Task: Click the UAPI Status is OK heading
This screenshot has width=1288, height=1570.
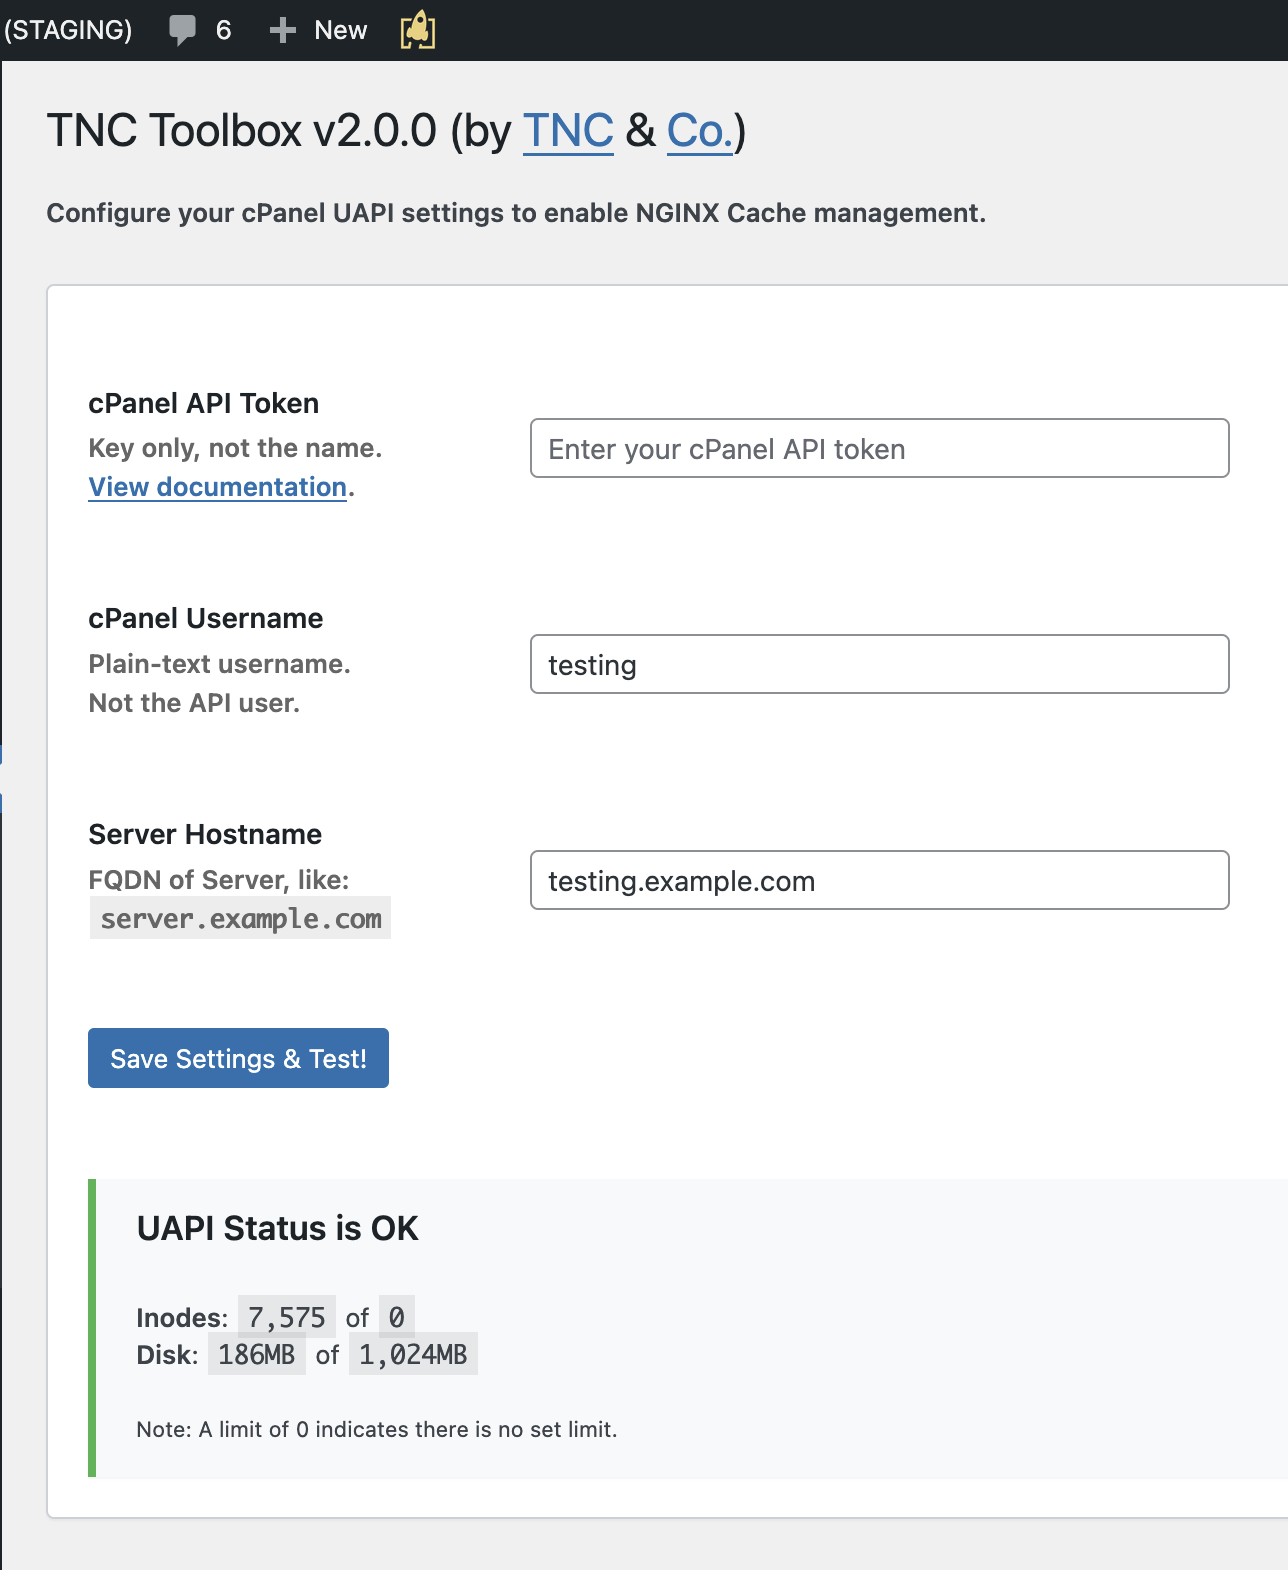Action: (278, 1228)
